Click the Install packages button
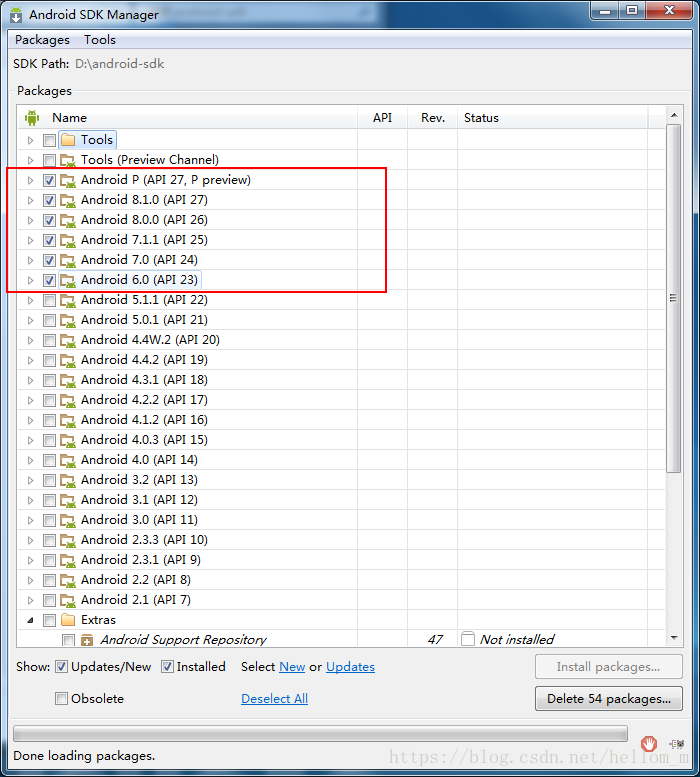700x777 pixels. [x=609, y=667]
